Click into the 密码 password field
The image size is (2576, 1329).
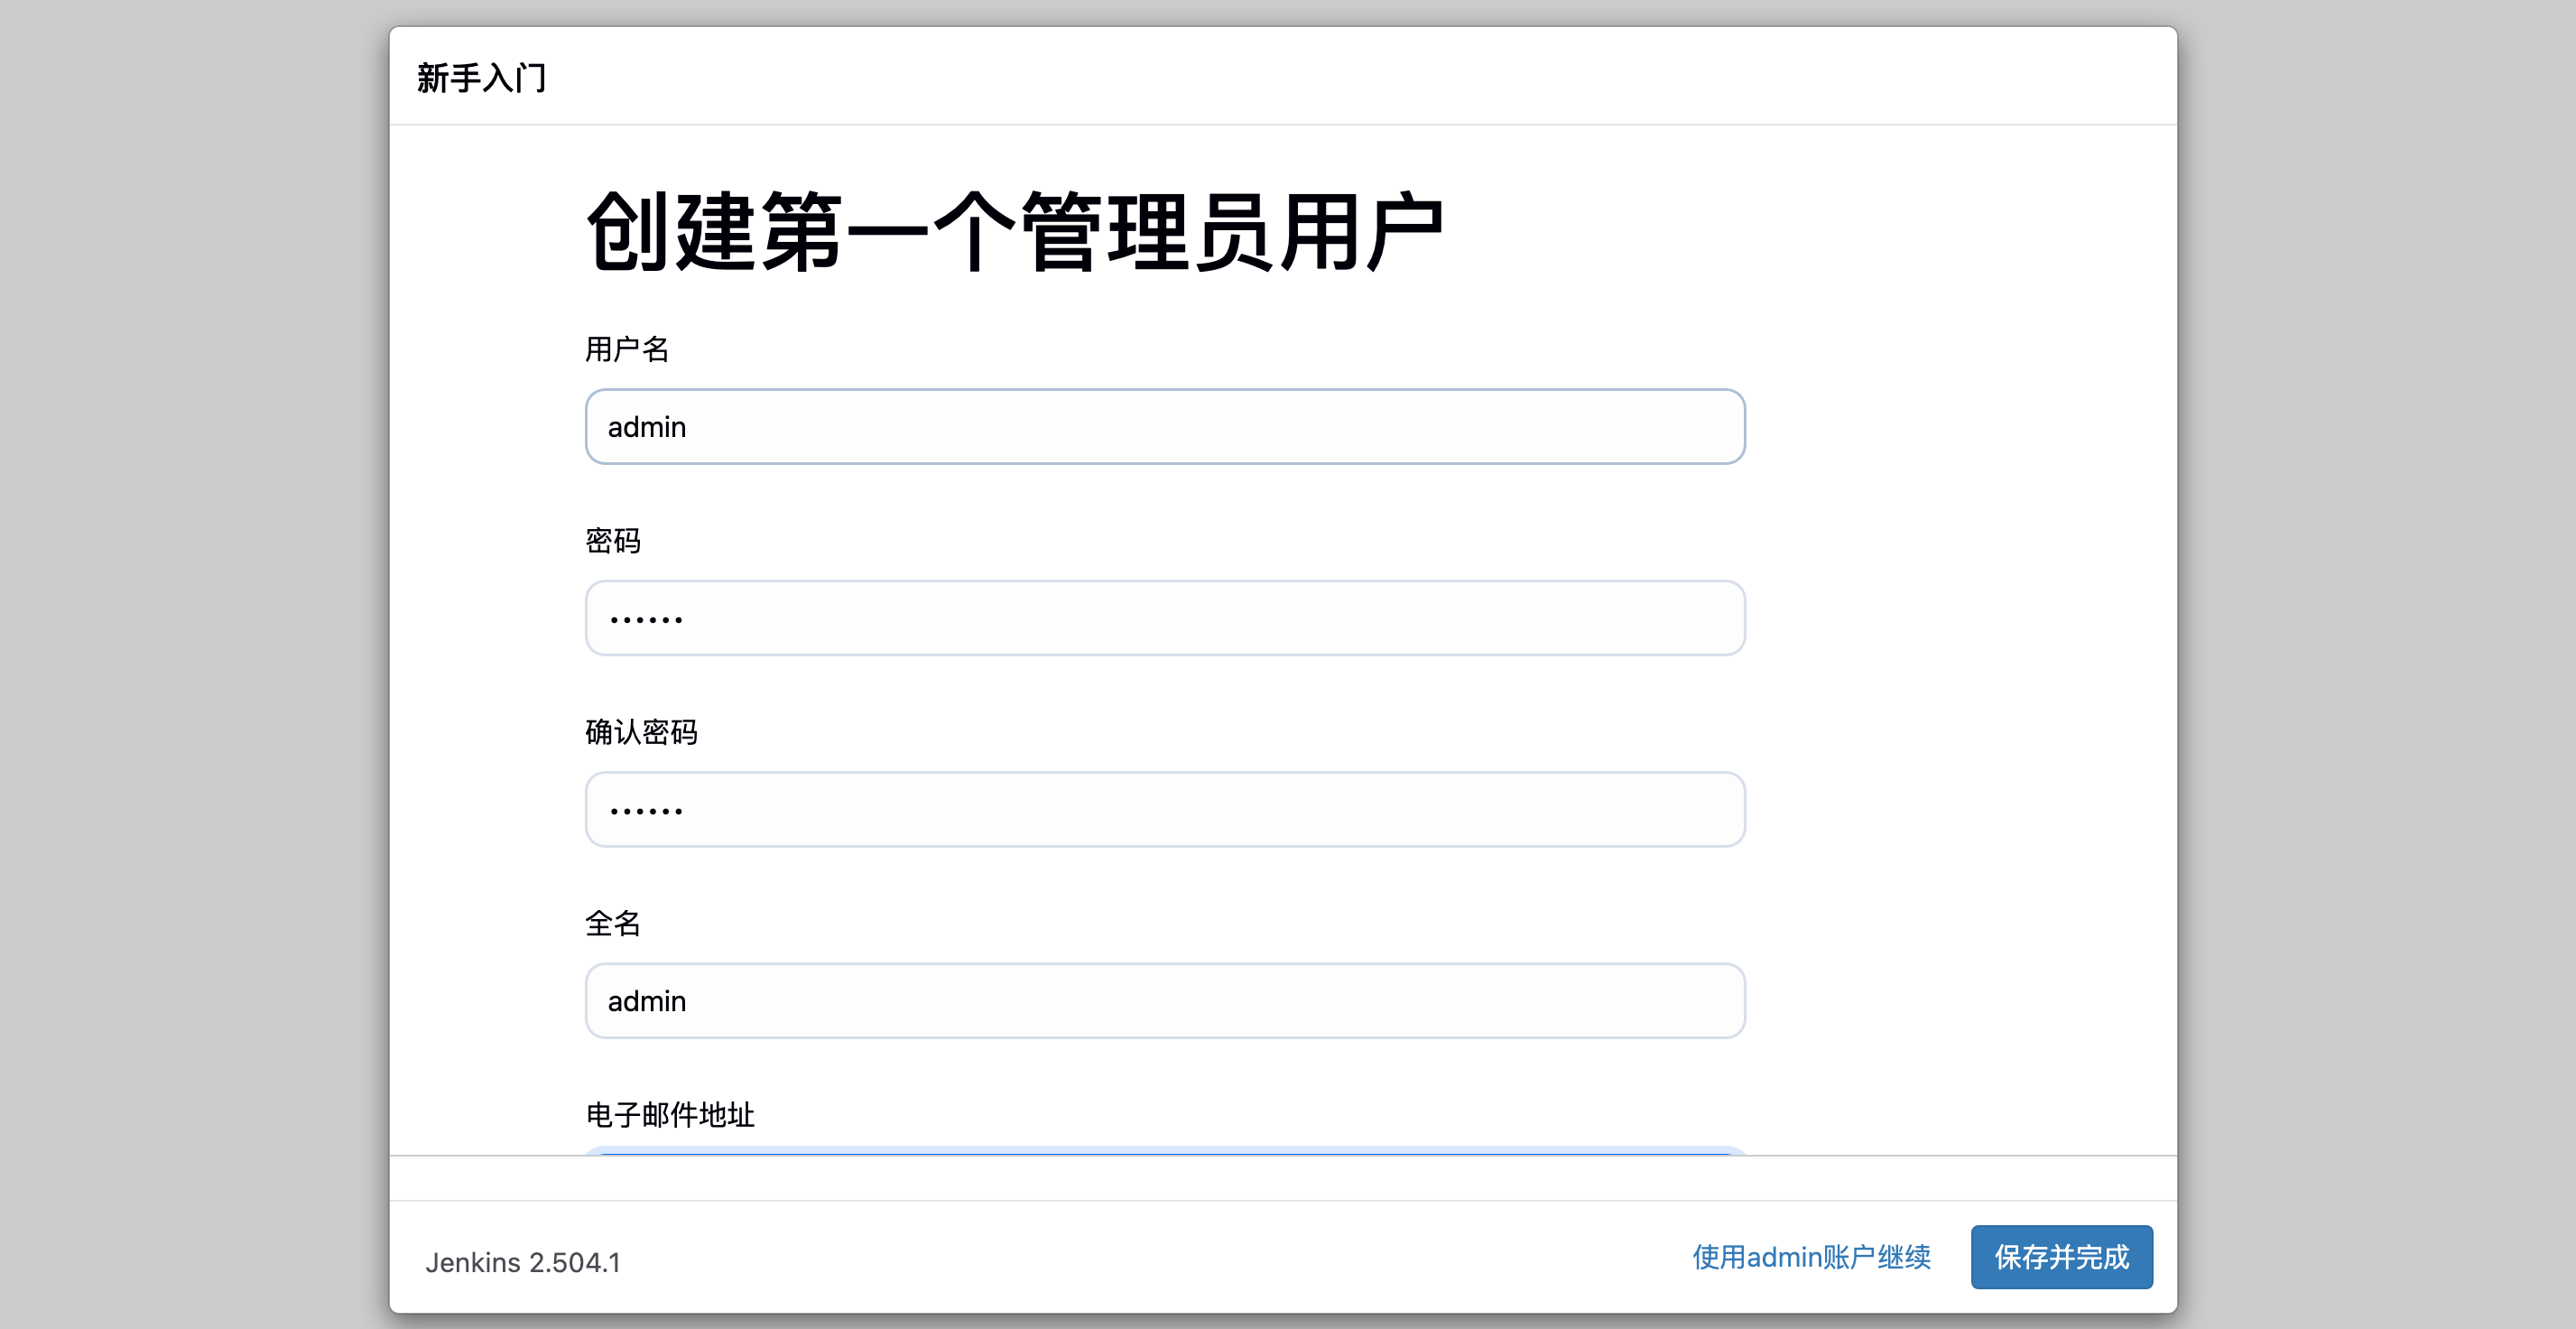pos(1165,618)
